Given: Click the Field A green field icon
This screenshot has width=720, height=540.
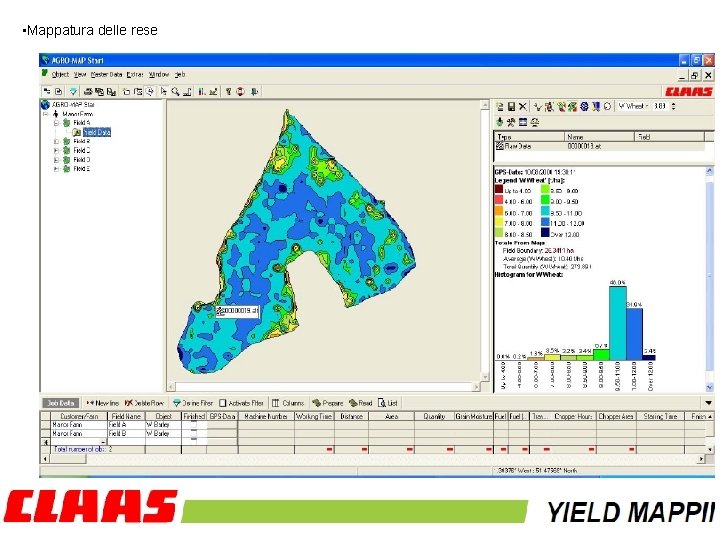Looking at the screenshot, I should [67, 123].
